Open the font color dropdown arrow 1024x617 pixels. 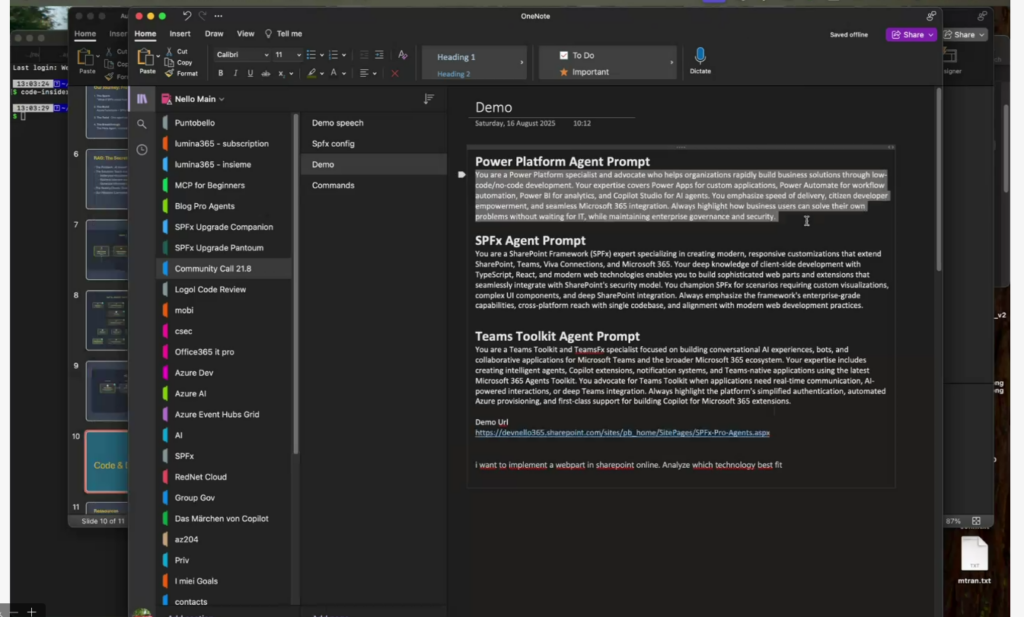(x=344, y=74)
